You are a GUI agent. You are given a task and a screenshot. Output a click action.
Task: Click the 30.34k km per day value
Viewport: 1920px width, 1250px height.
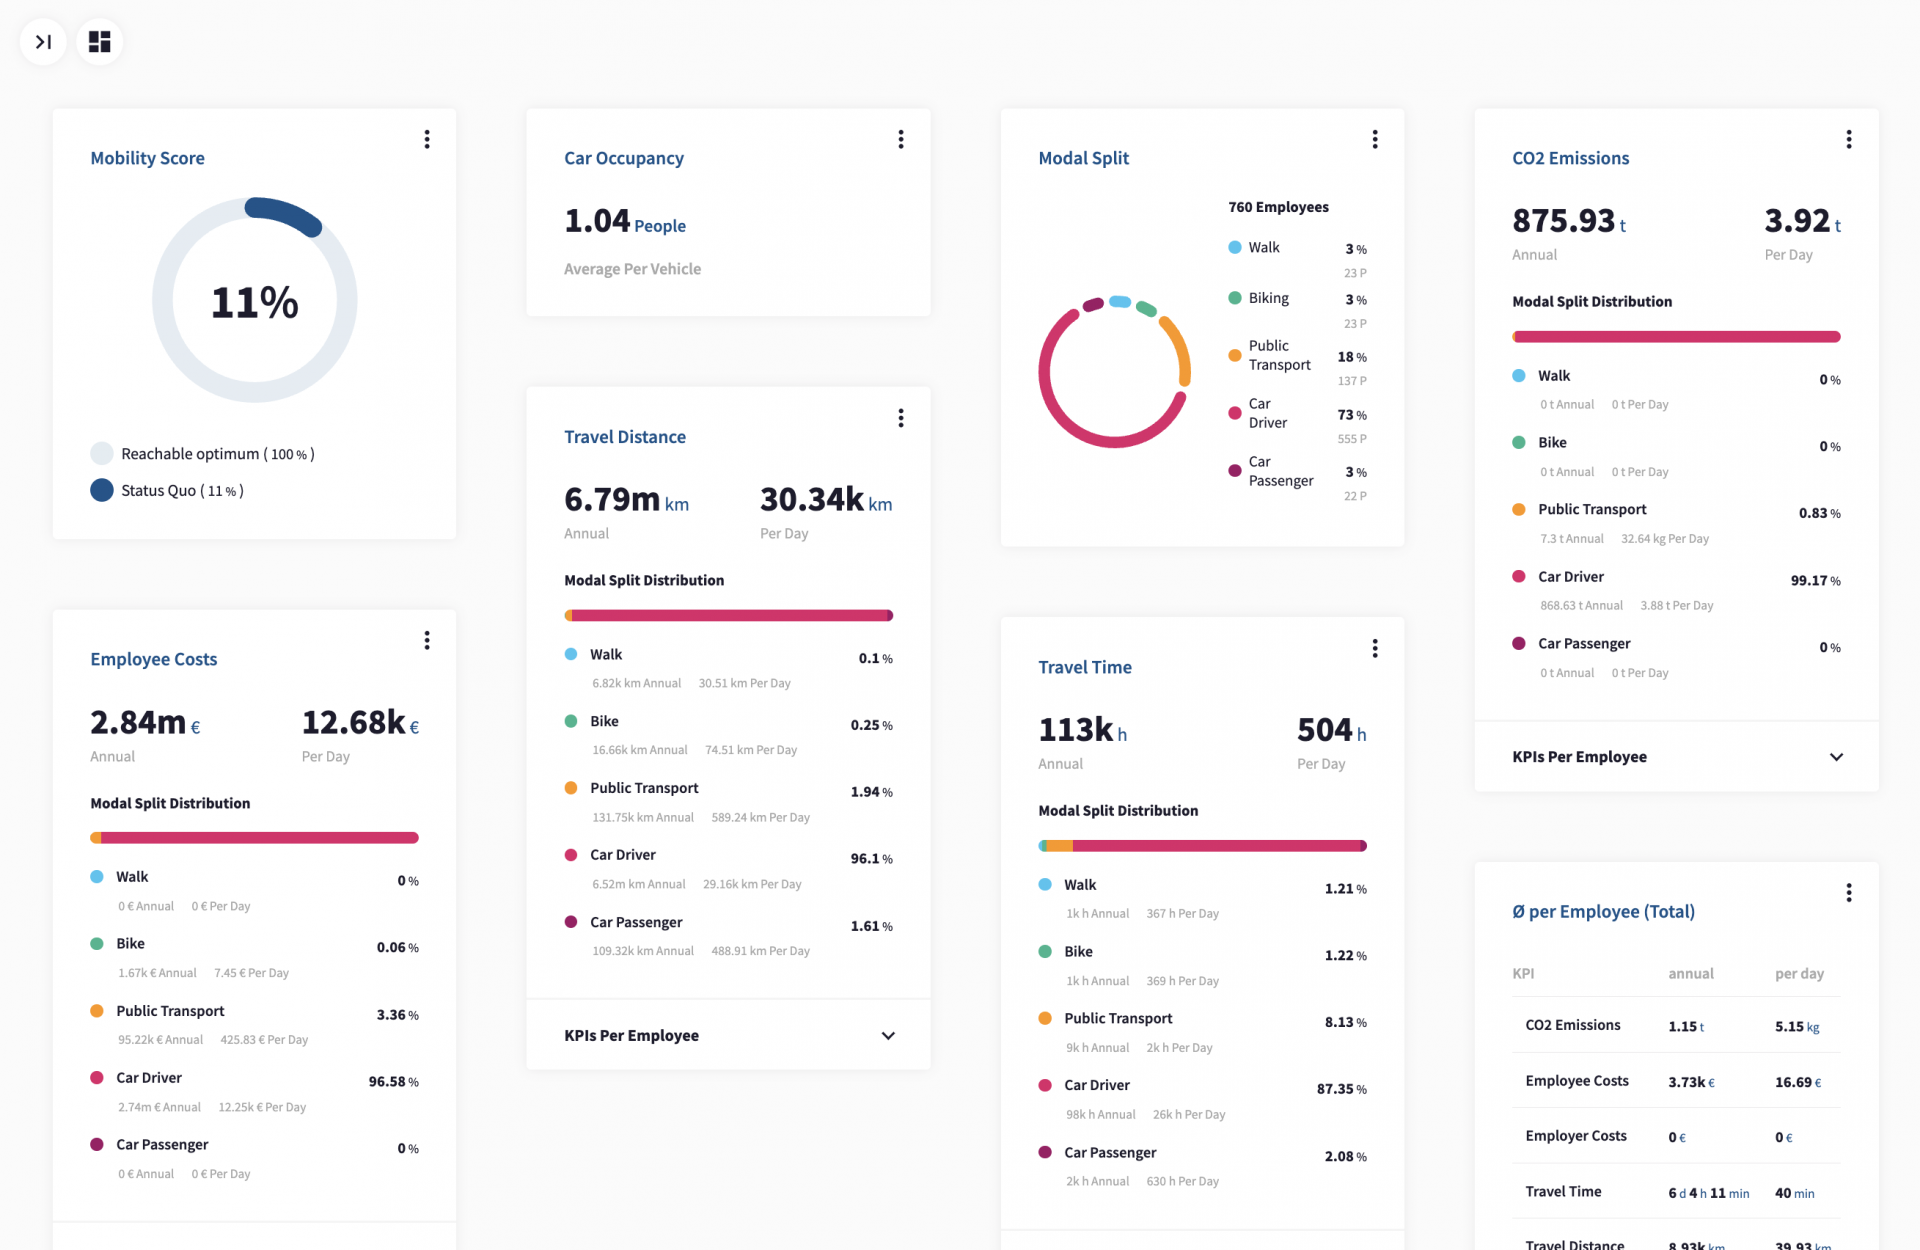[x=826, y=499]
